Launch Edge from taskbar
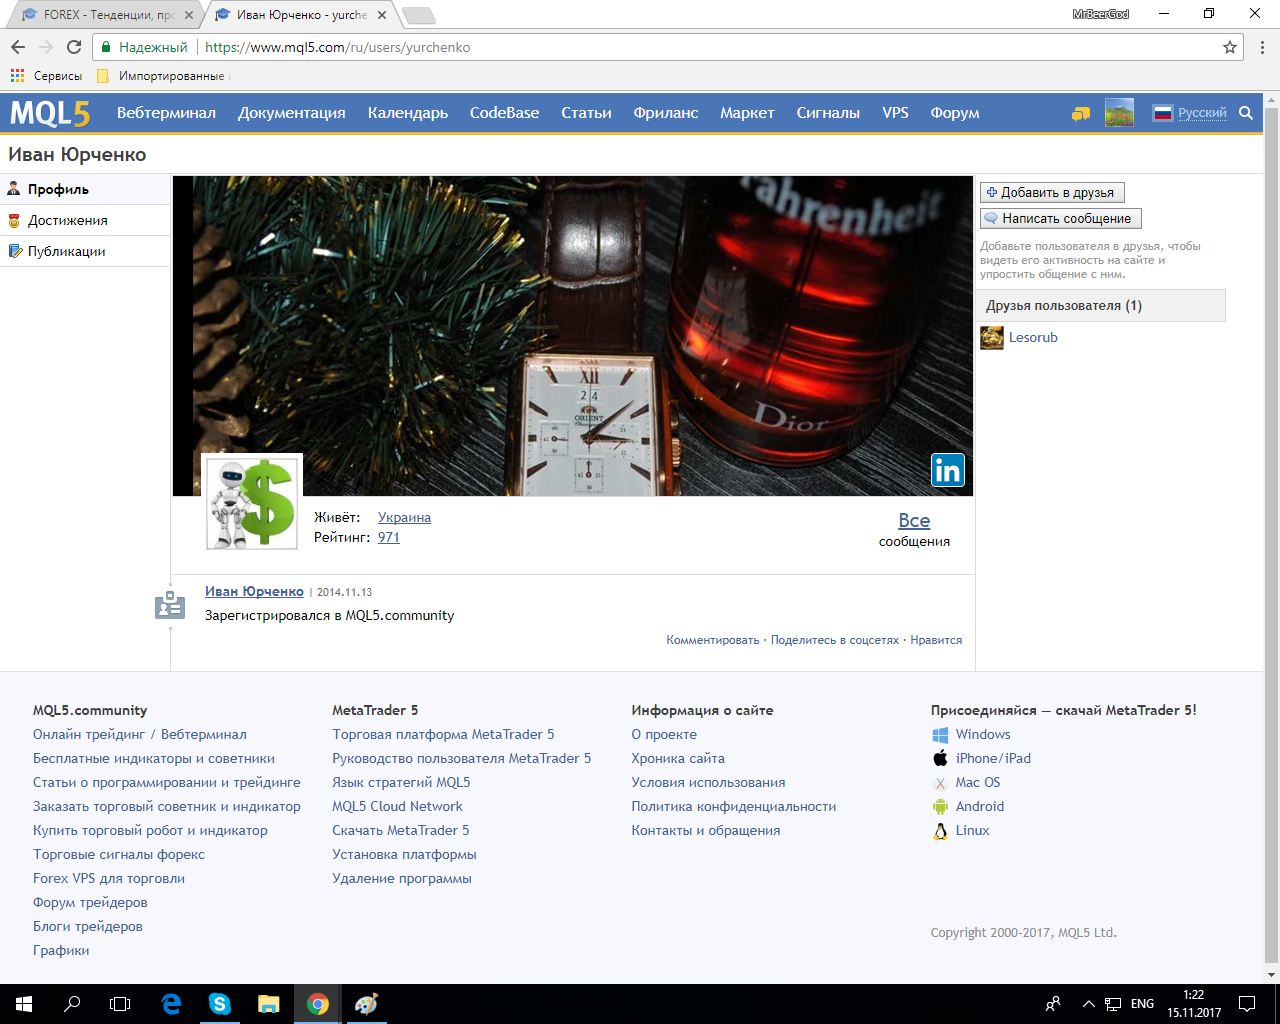 tap(172, 1004)
